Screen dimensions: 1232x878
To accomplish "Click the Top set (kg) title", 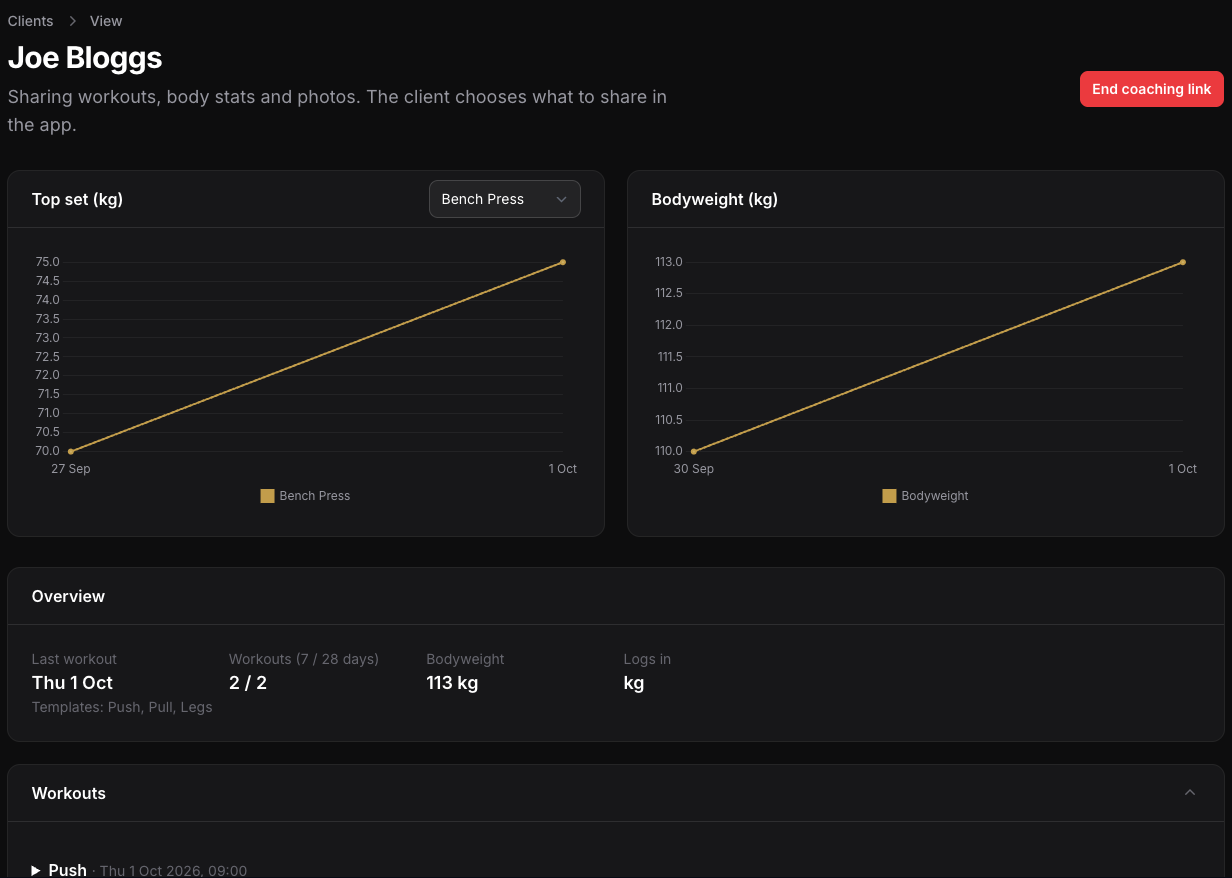I will point(77,199).
